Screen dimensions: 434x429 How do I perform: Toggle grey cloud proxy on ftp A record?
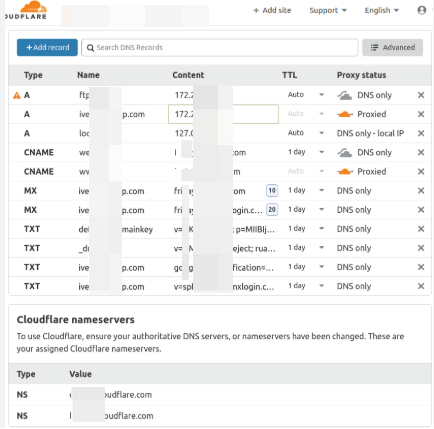[x=345, y=95]
